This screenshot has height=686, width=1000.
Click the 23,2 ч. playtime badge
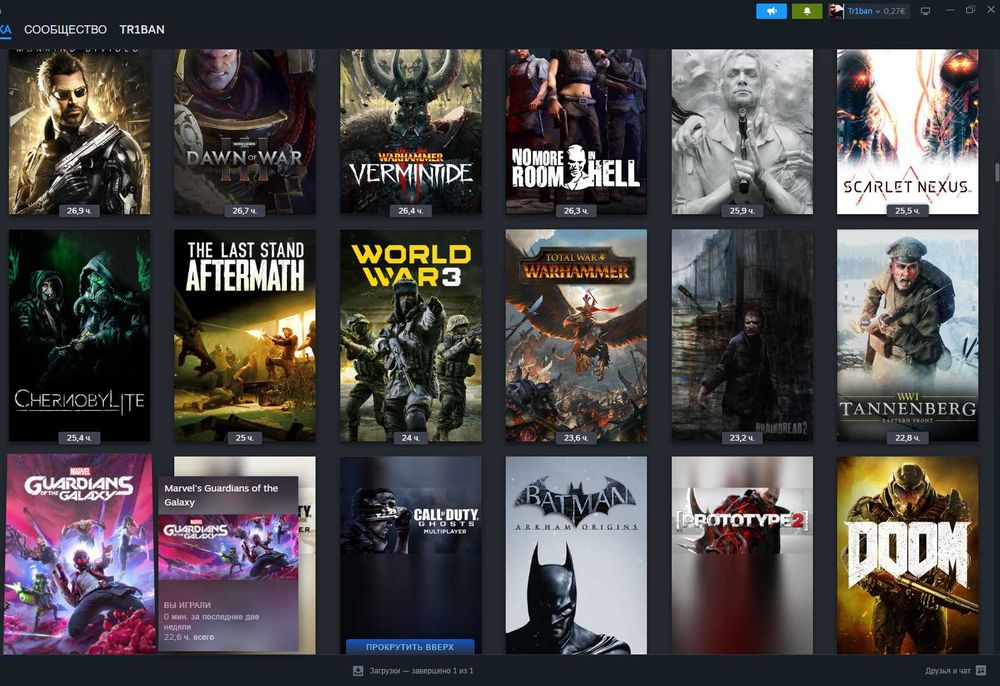[742, 438]
